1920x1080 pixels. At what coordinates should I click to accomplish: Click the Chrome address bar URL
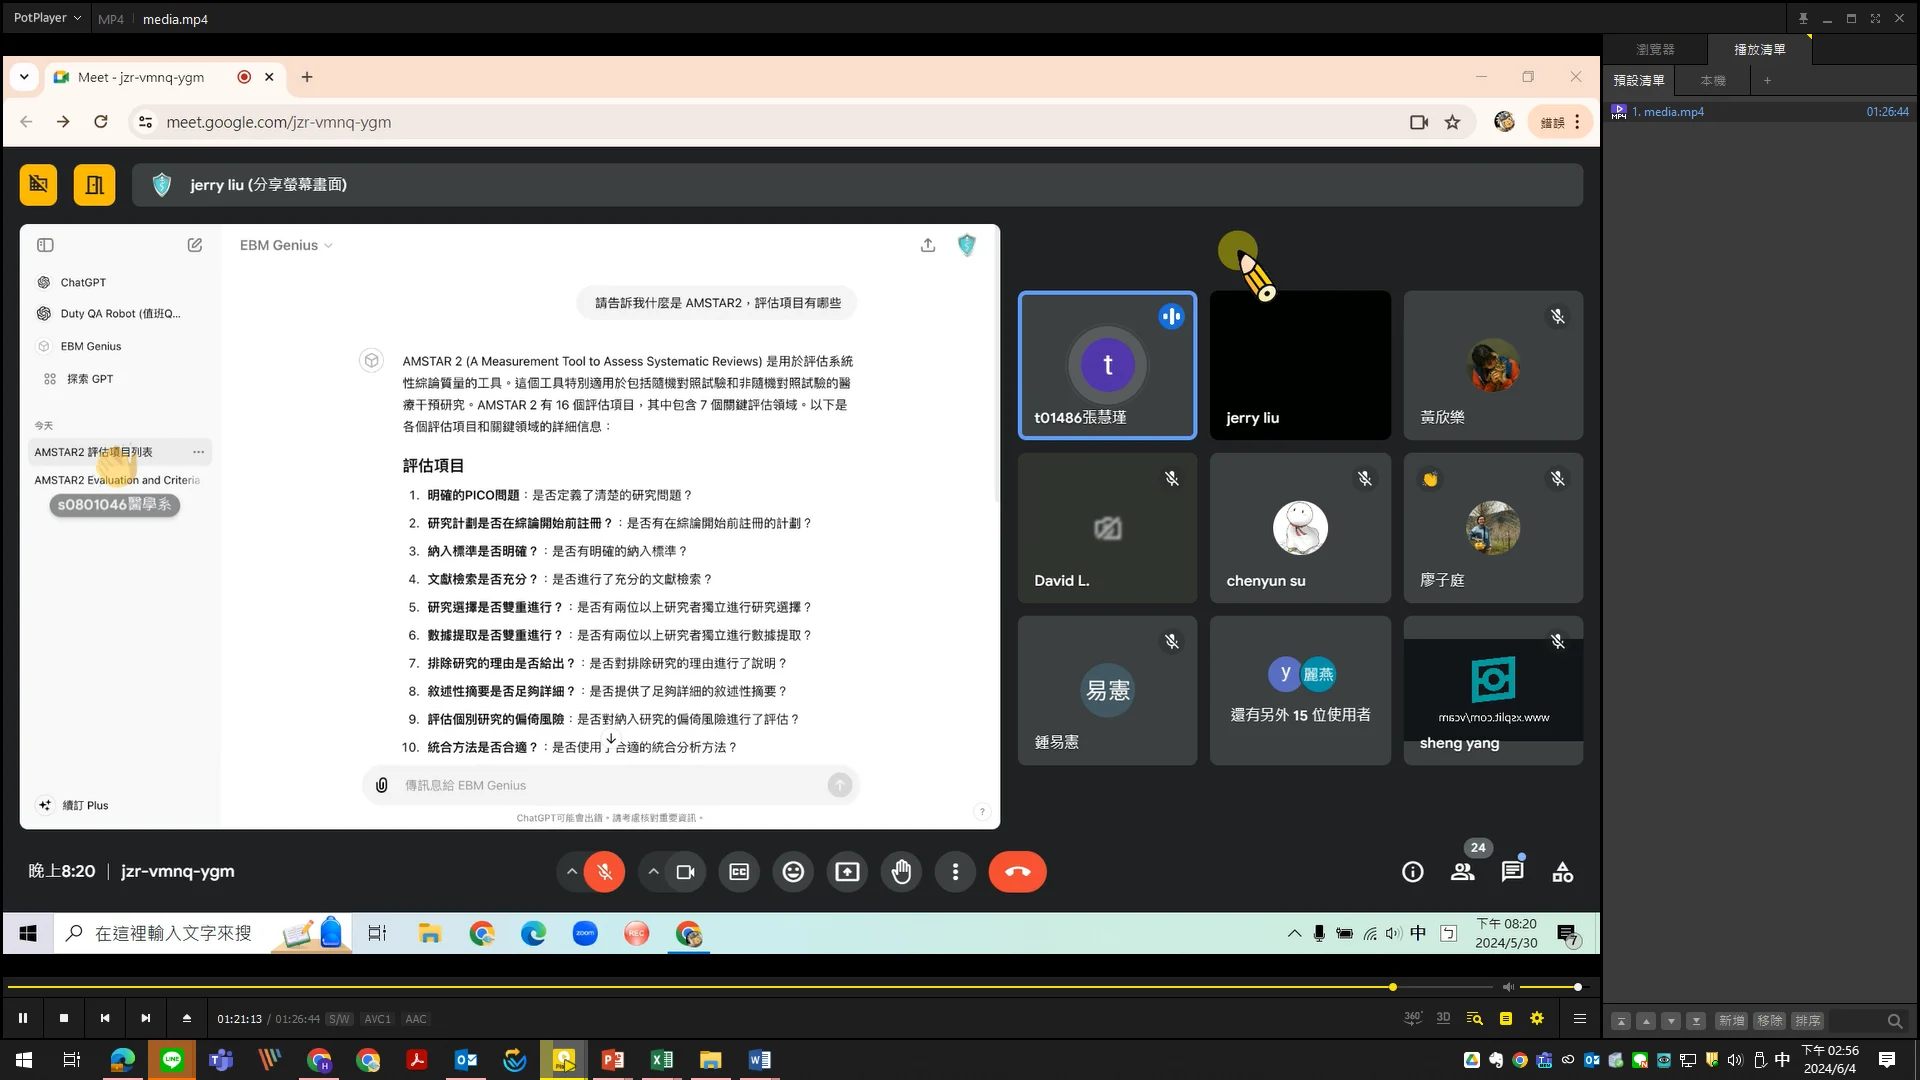coord(278,122)
